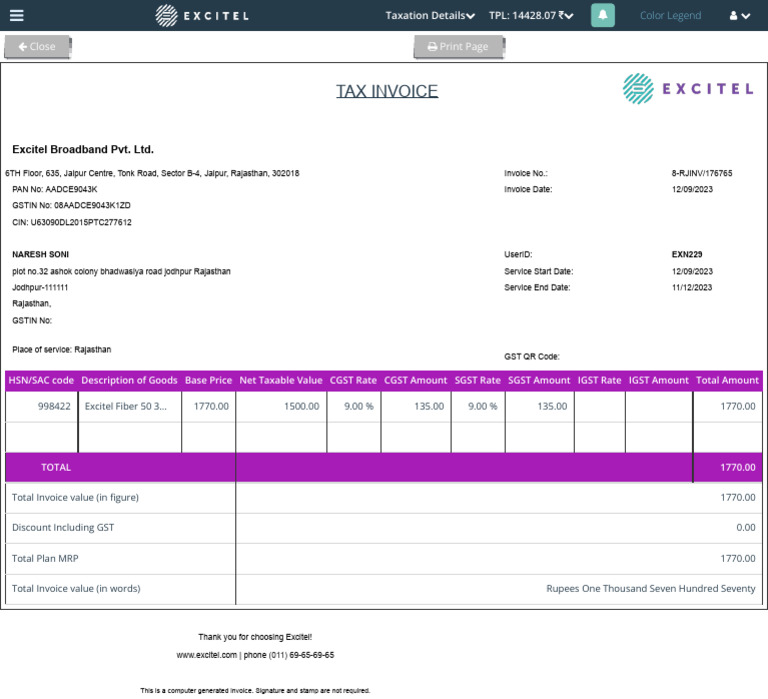Select the invoice number 8-RJINV/176765
The height and width of the screenshot is (699, 768).
point(701,173)
